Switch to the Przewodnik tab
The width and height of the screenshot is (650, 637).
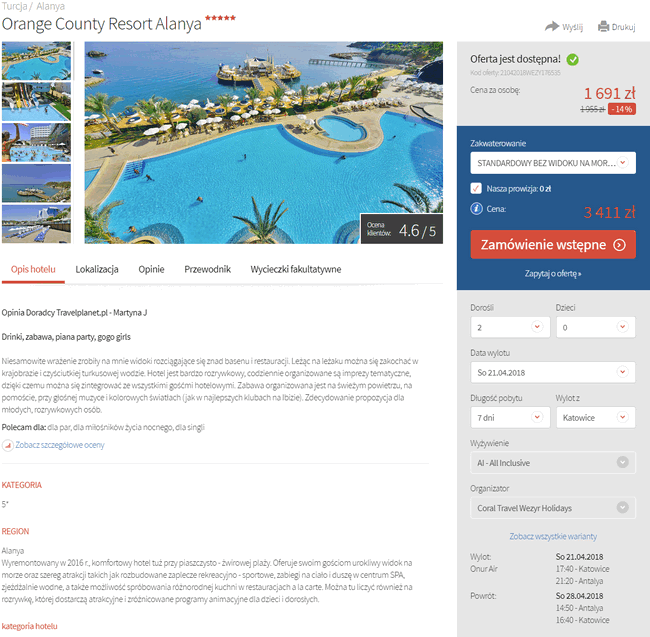point(207,269)
